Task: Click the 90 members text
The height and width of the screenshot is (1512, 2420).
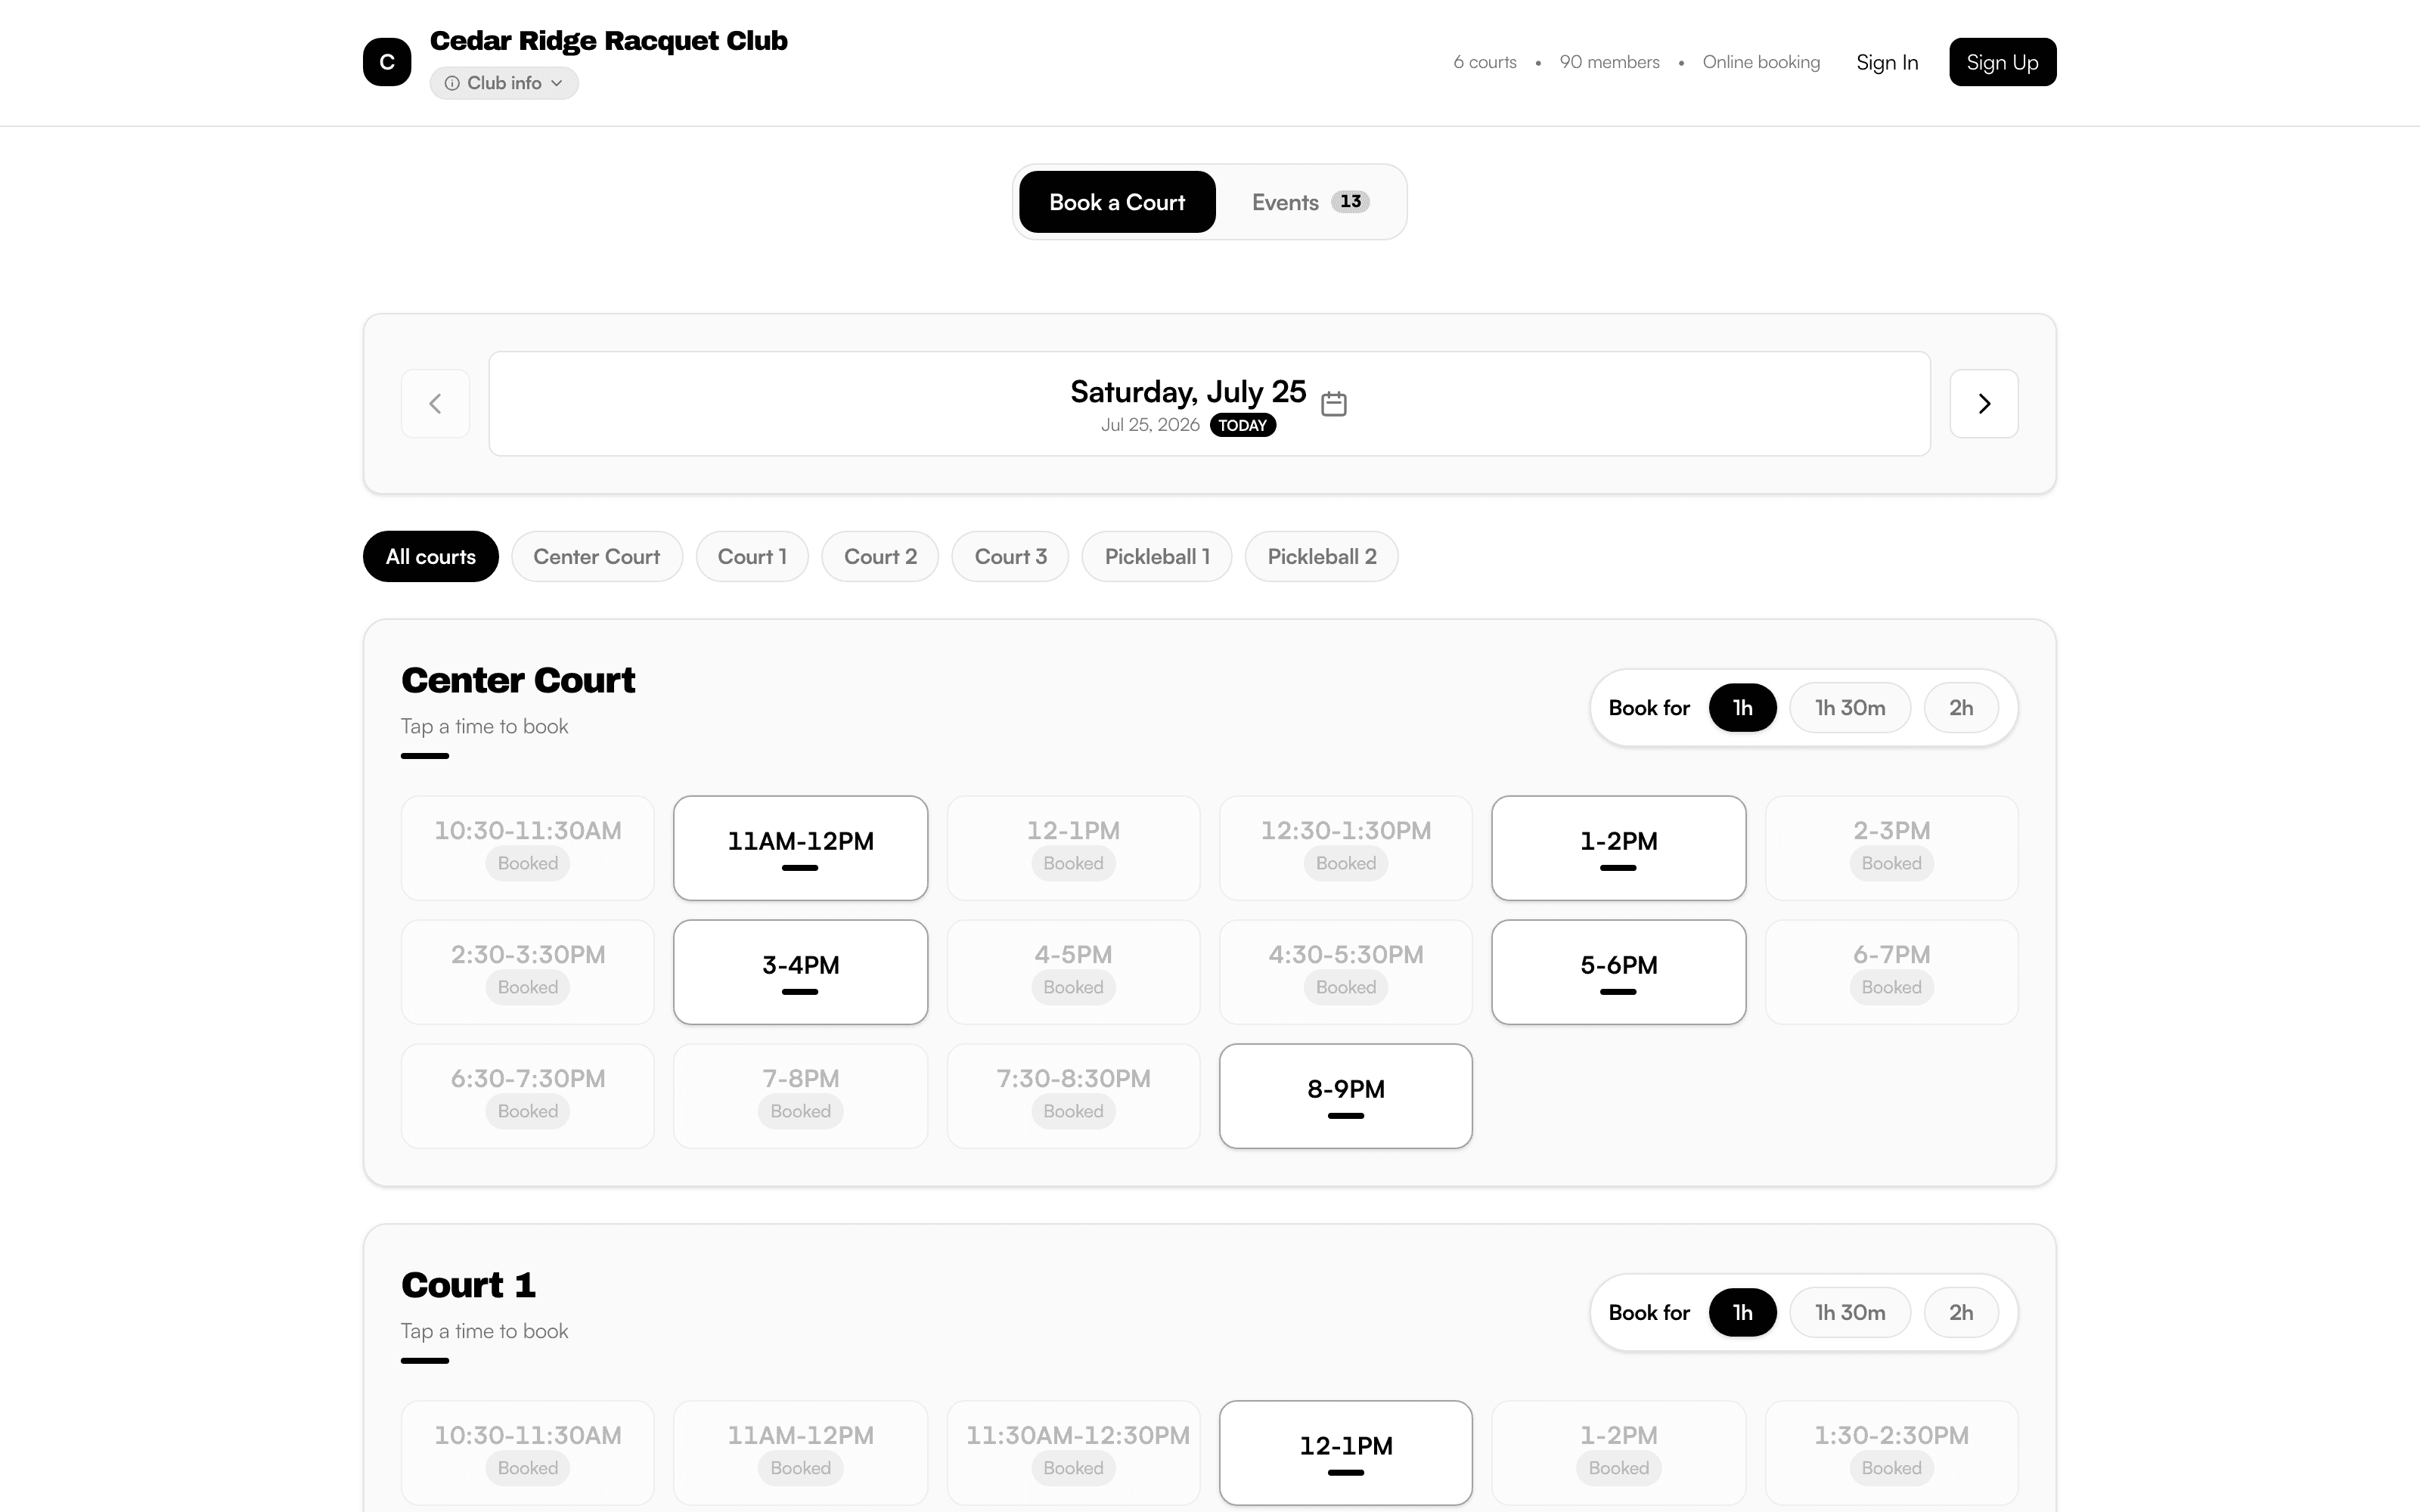Action: [x=1609, y=62]
